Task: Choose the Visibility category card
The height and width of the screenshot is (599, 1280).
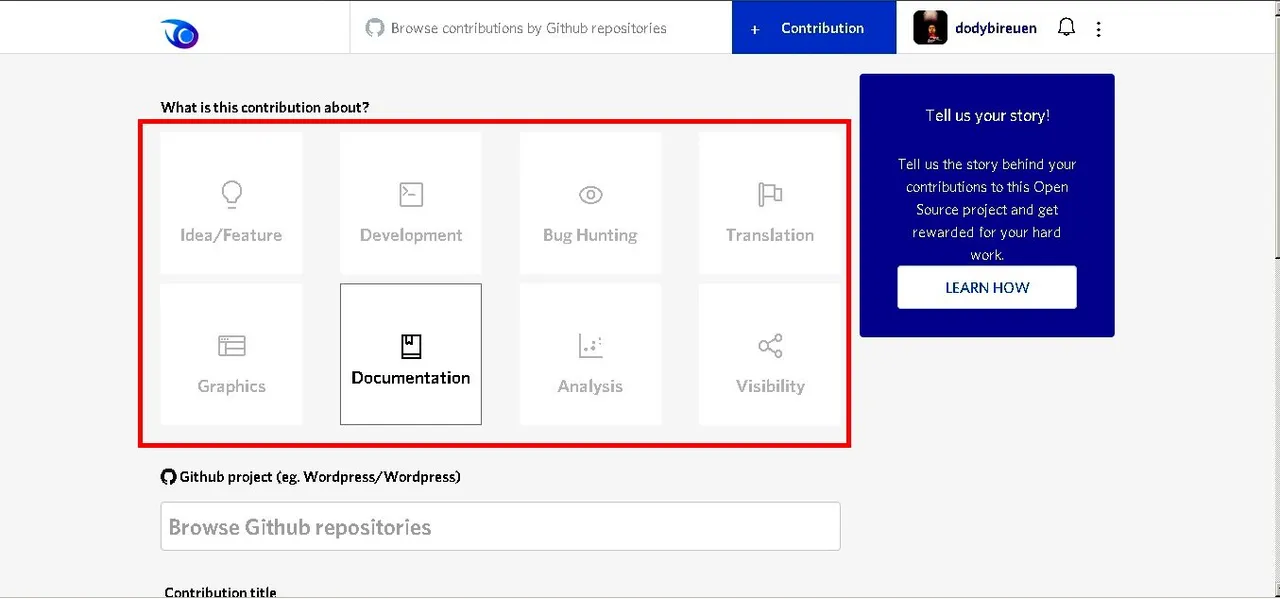Action: pyautogui.click(x=770, y=354)
